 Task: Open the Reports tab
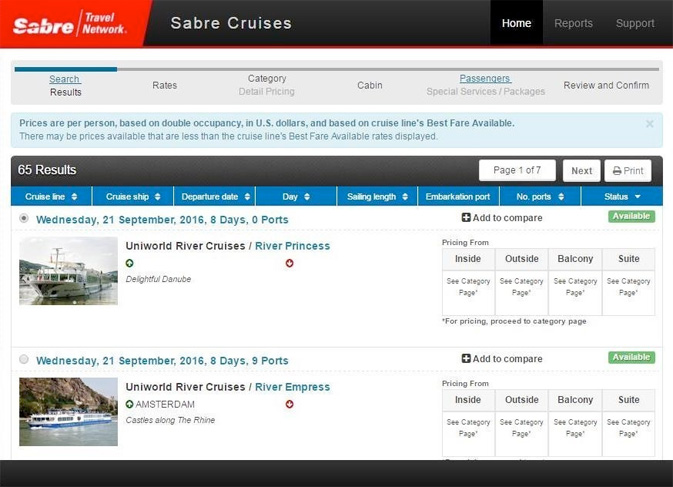click(573, 23)
